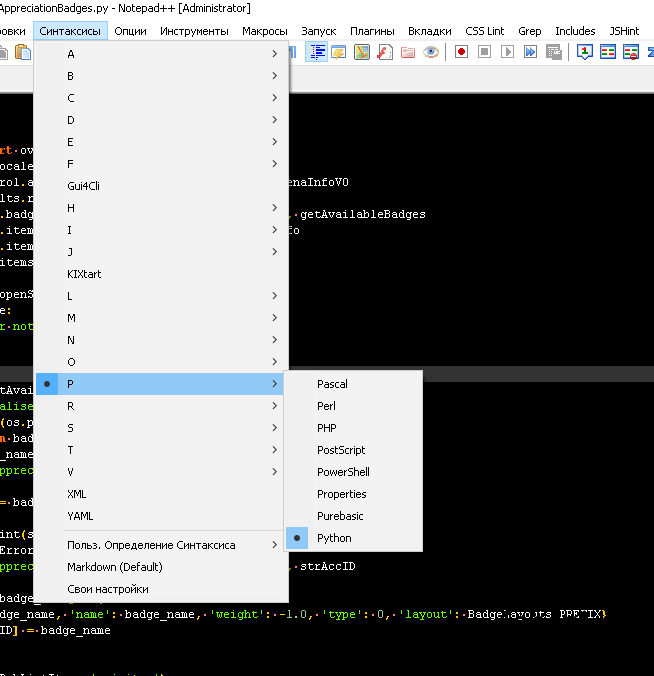Click the compare bookmark number-one icon
This screenshot has height=676, width=654.
click(585, 52)
